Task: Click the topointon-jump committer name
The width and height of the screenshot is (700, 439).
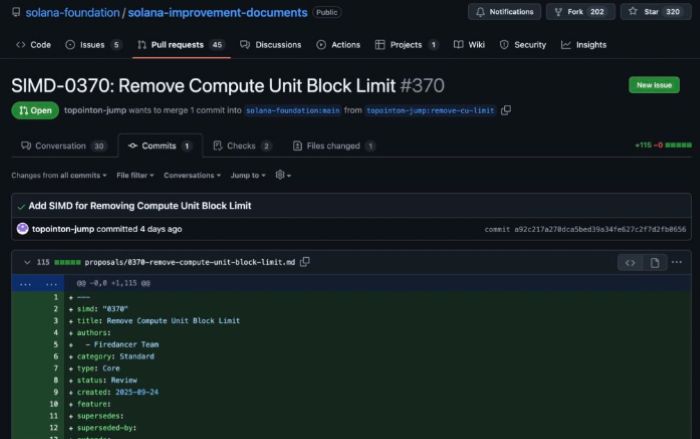Action: (x=63, y=229)
